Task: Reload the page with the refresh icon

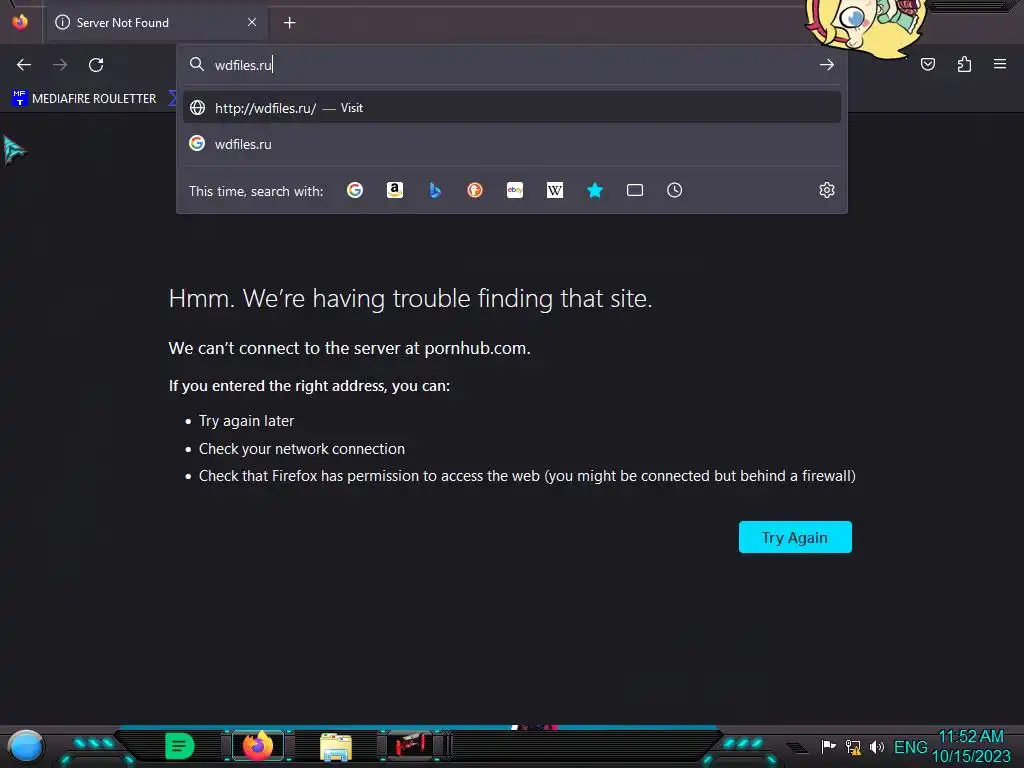Action: coord(96,65)
